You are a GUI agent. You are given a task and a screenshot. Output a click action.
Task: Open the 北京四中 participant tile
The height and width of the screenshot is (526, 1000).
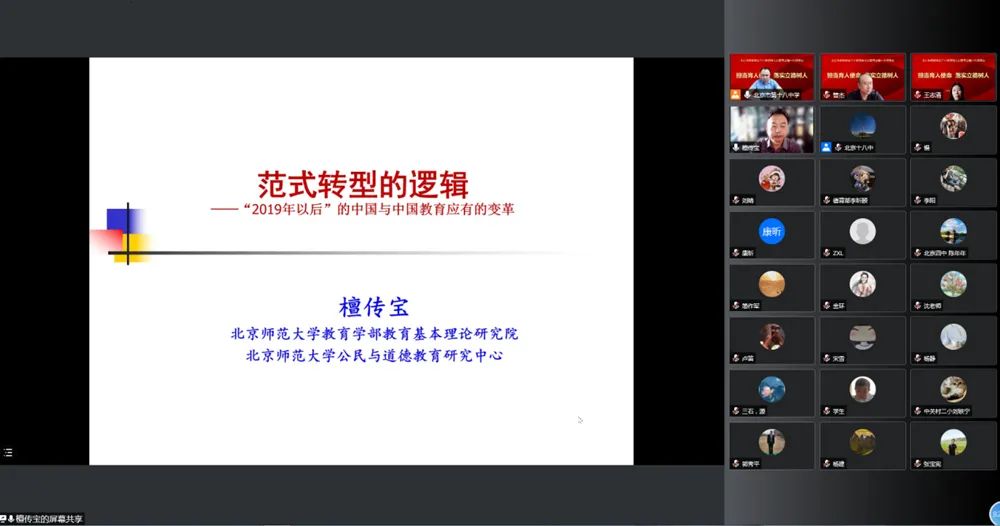(952, 235)
